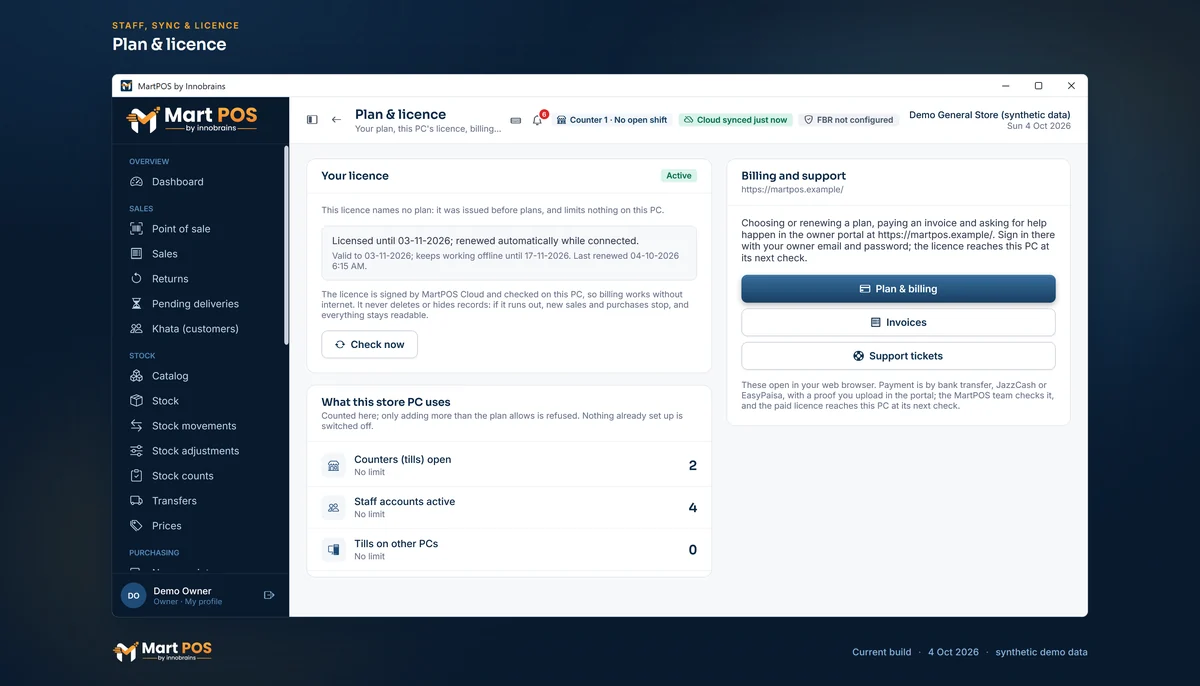Toggle the sidebar panel icon in header

[312, 120]
